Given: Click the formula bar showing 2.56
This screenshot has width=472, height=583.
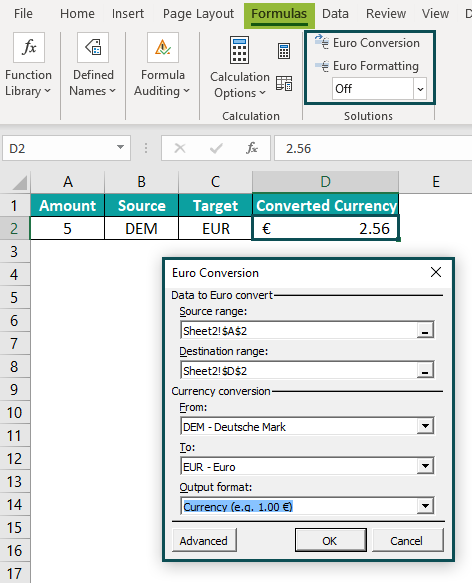Looking at the screenshot, I should point(373,148).
